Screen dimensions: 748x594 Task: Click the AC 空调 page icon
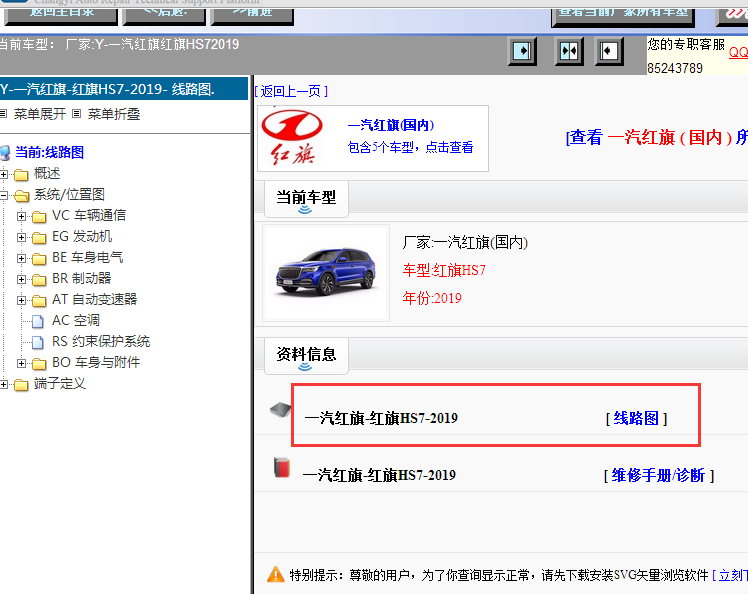[38, 321]
